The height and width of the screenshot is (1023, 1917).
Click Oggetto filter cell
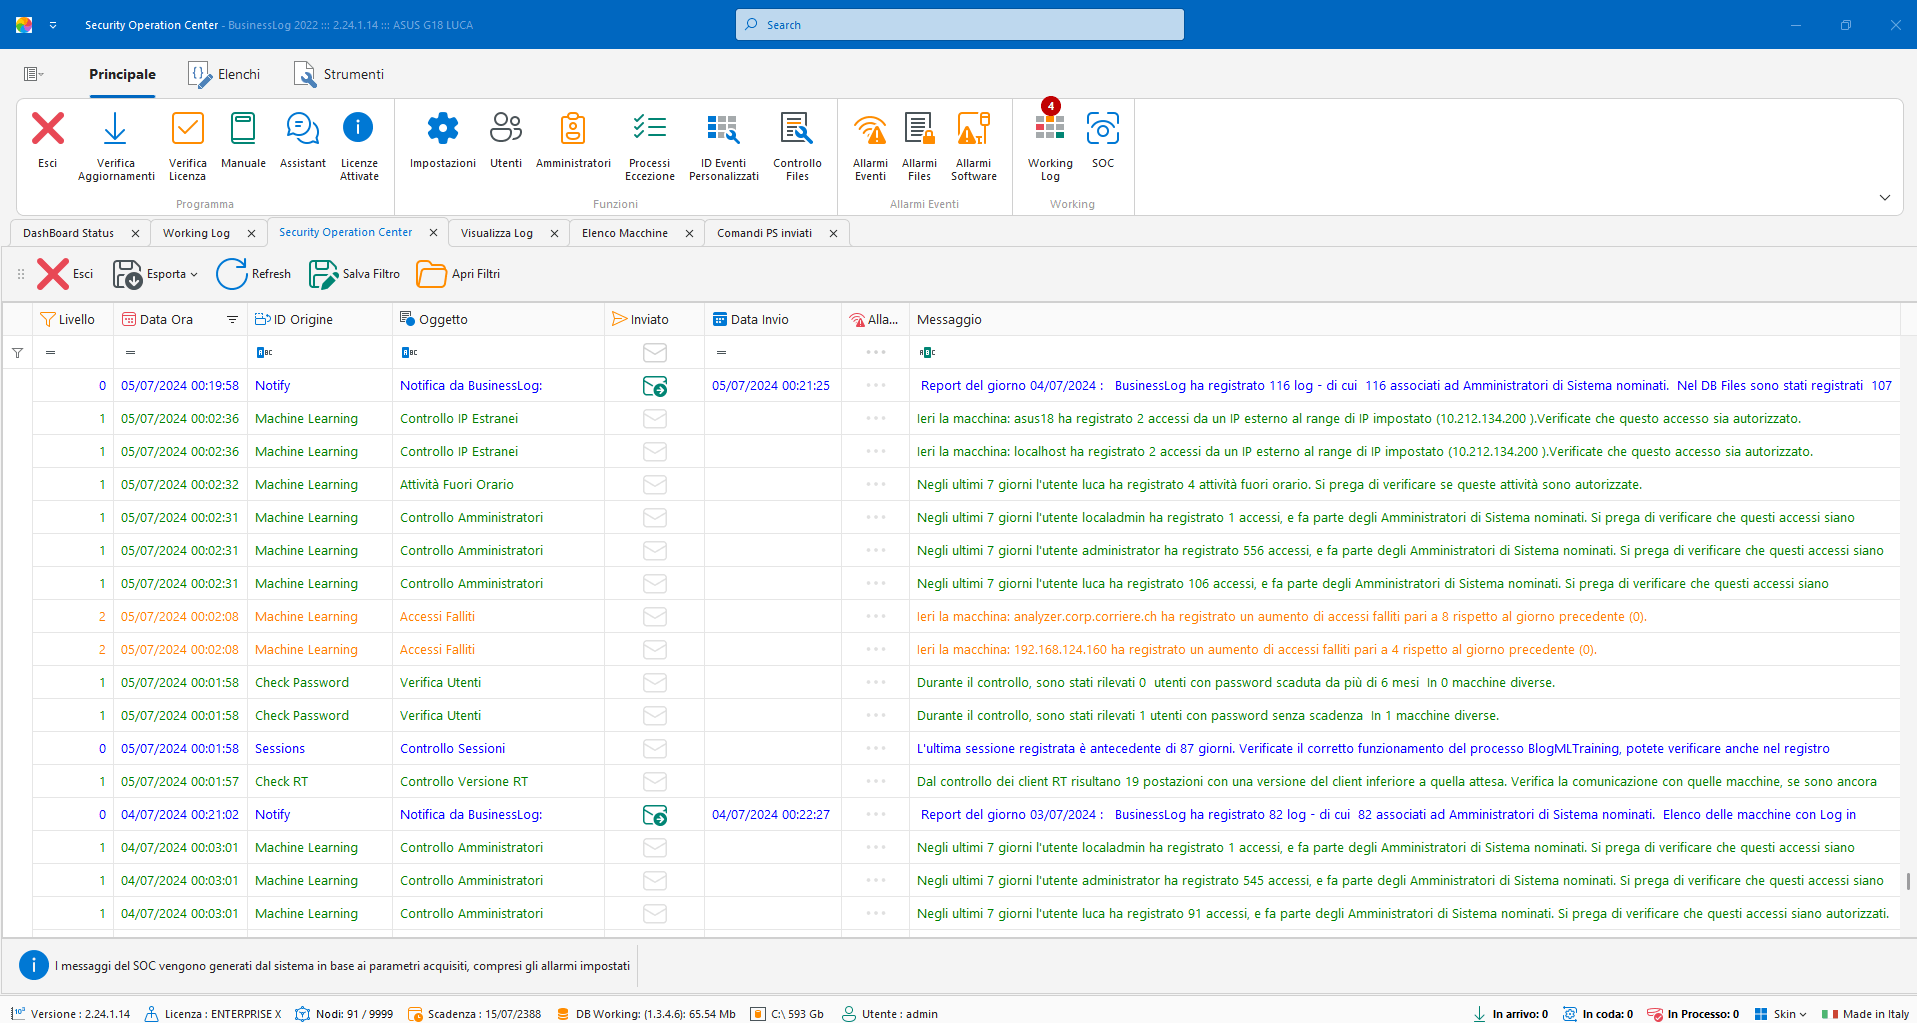(x=498, y=352)
